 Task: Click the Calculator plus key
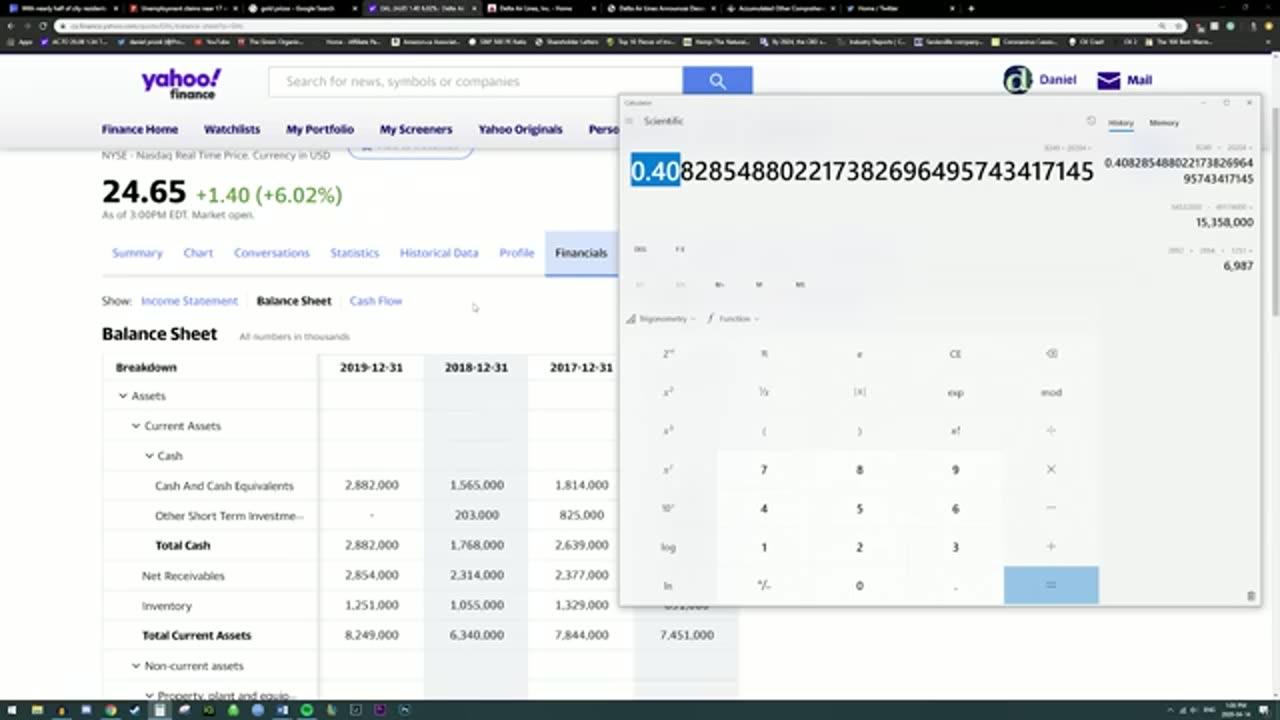[1051, 547]
